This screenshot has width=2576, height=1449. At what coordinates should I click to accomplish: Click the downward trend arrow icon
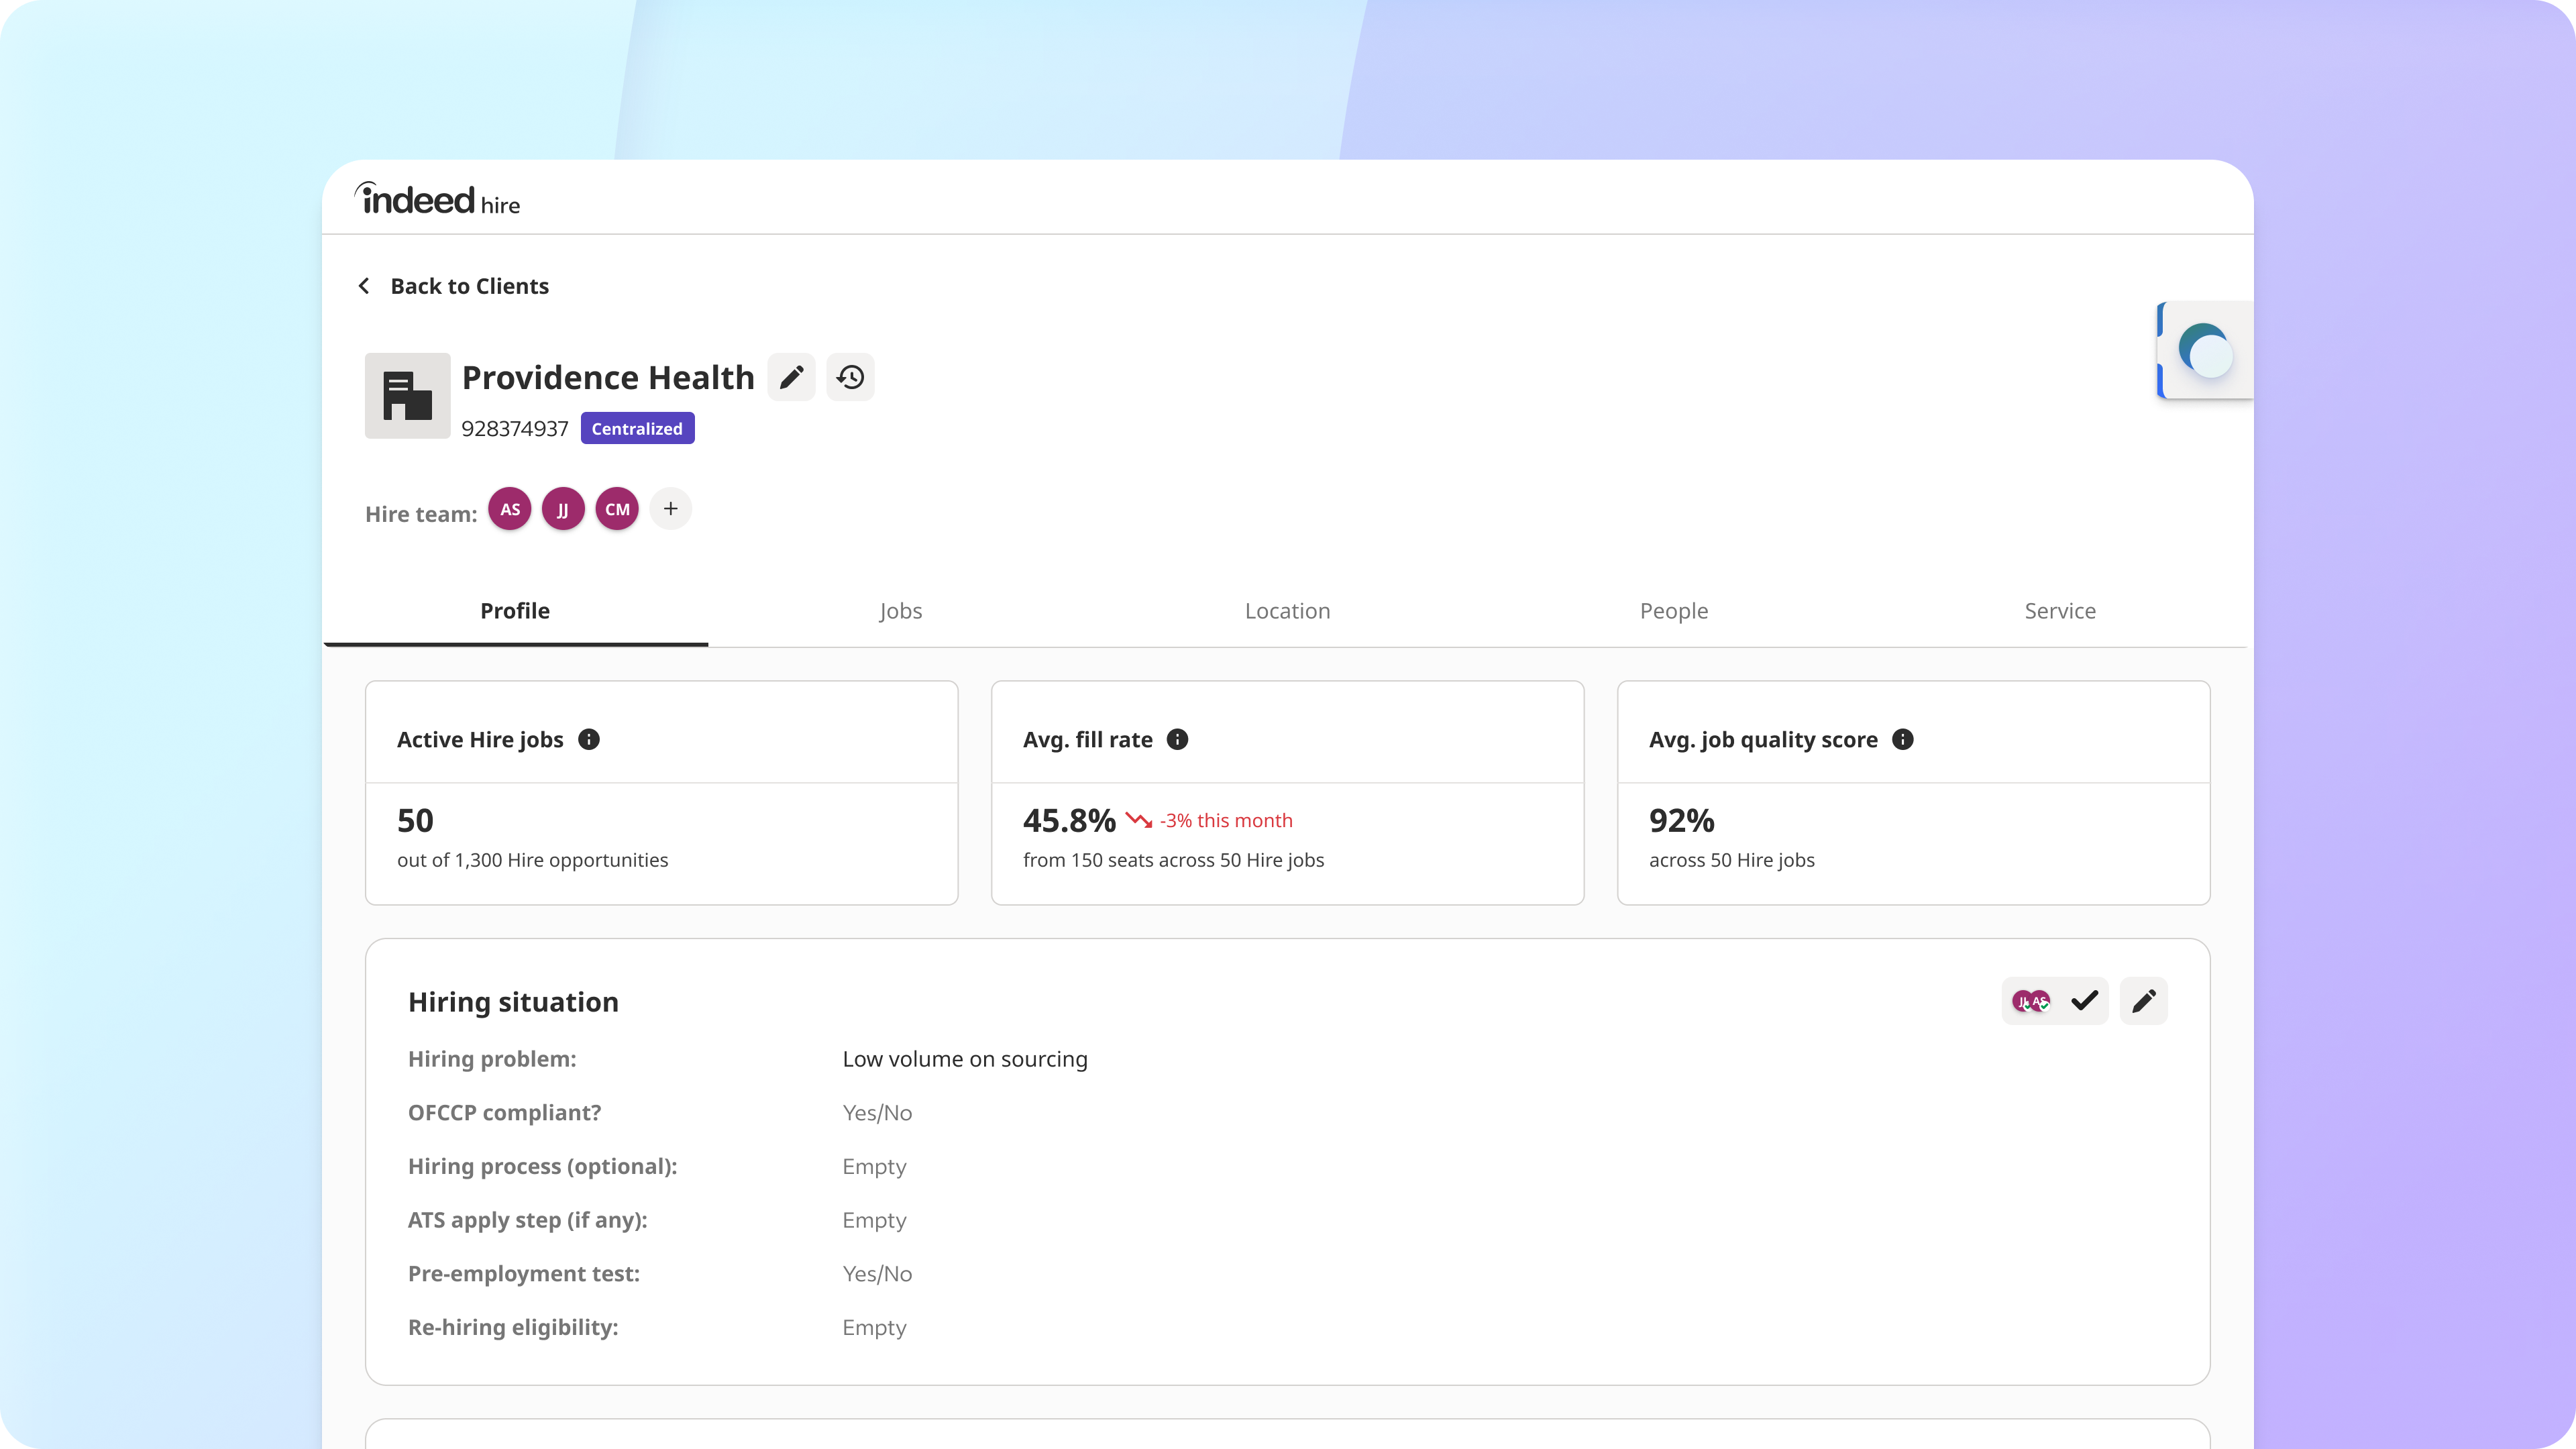point(1138,820)
